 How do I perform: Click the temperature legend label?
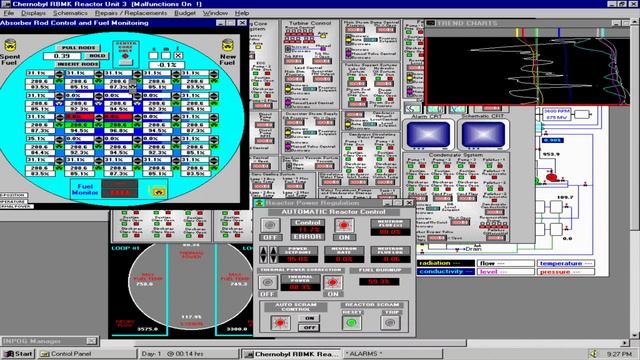tap(566, 263)
